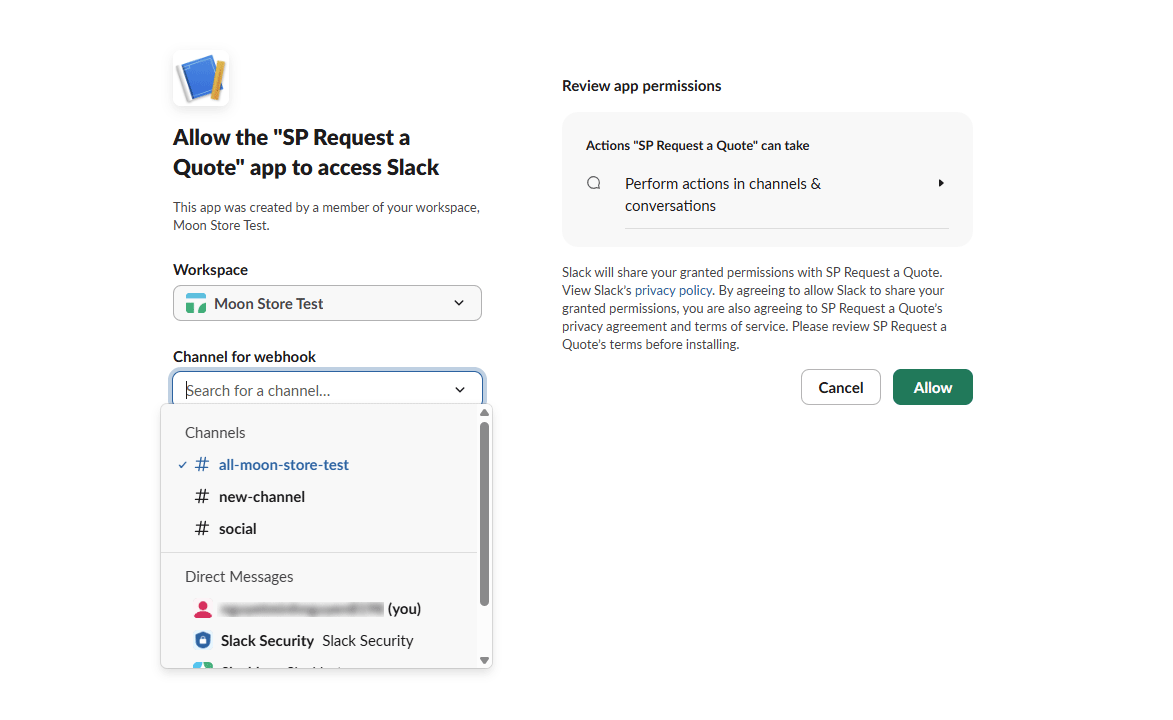Viewport: 1173px width, 720px height.
Task: Choose the social channel
Action: pos(319,529)
